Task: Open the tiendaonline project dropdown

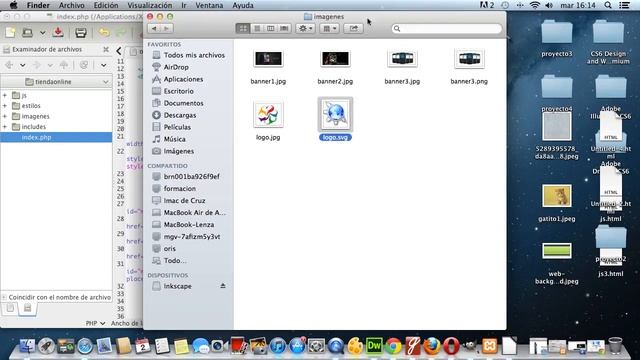Action: coord(56,82)
